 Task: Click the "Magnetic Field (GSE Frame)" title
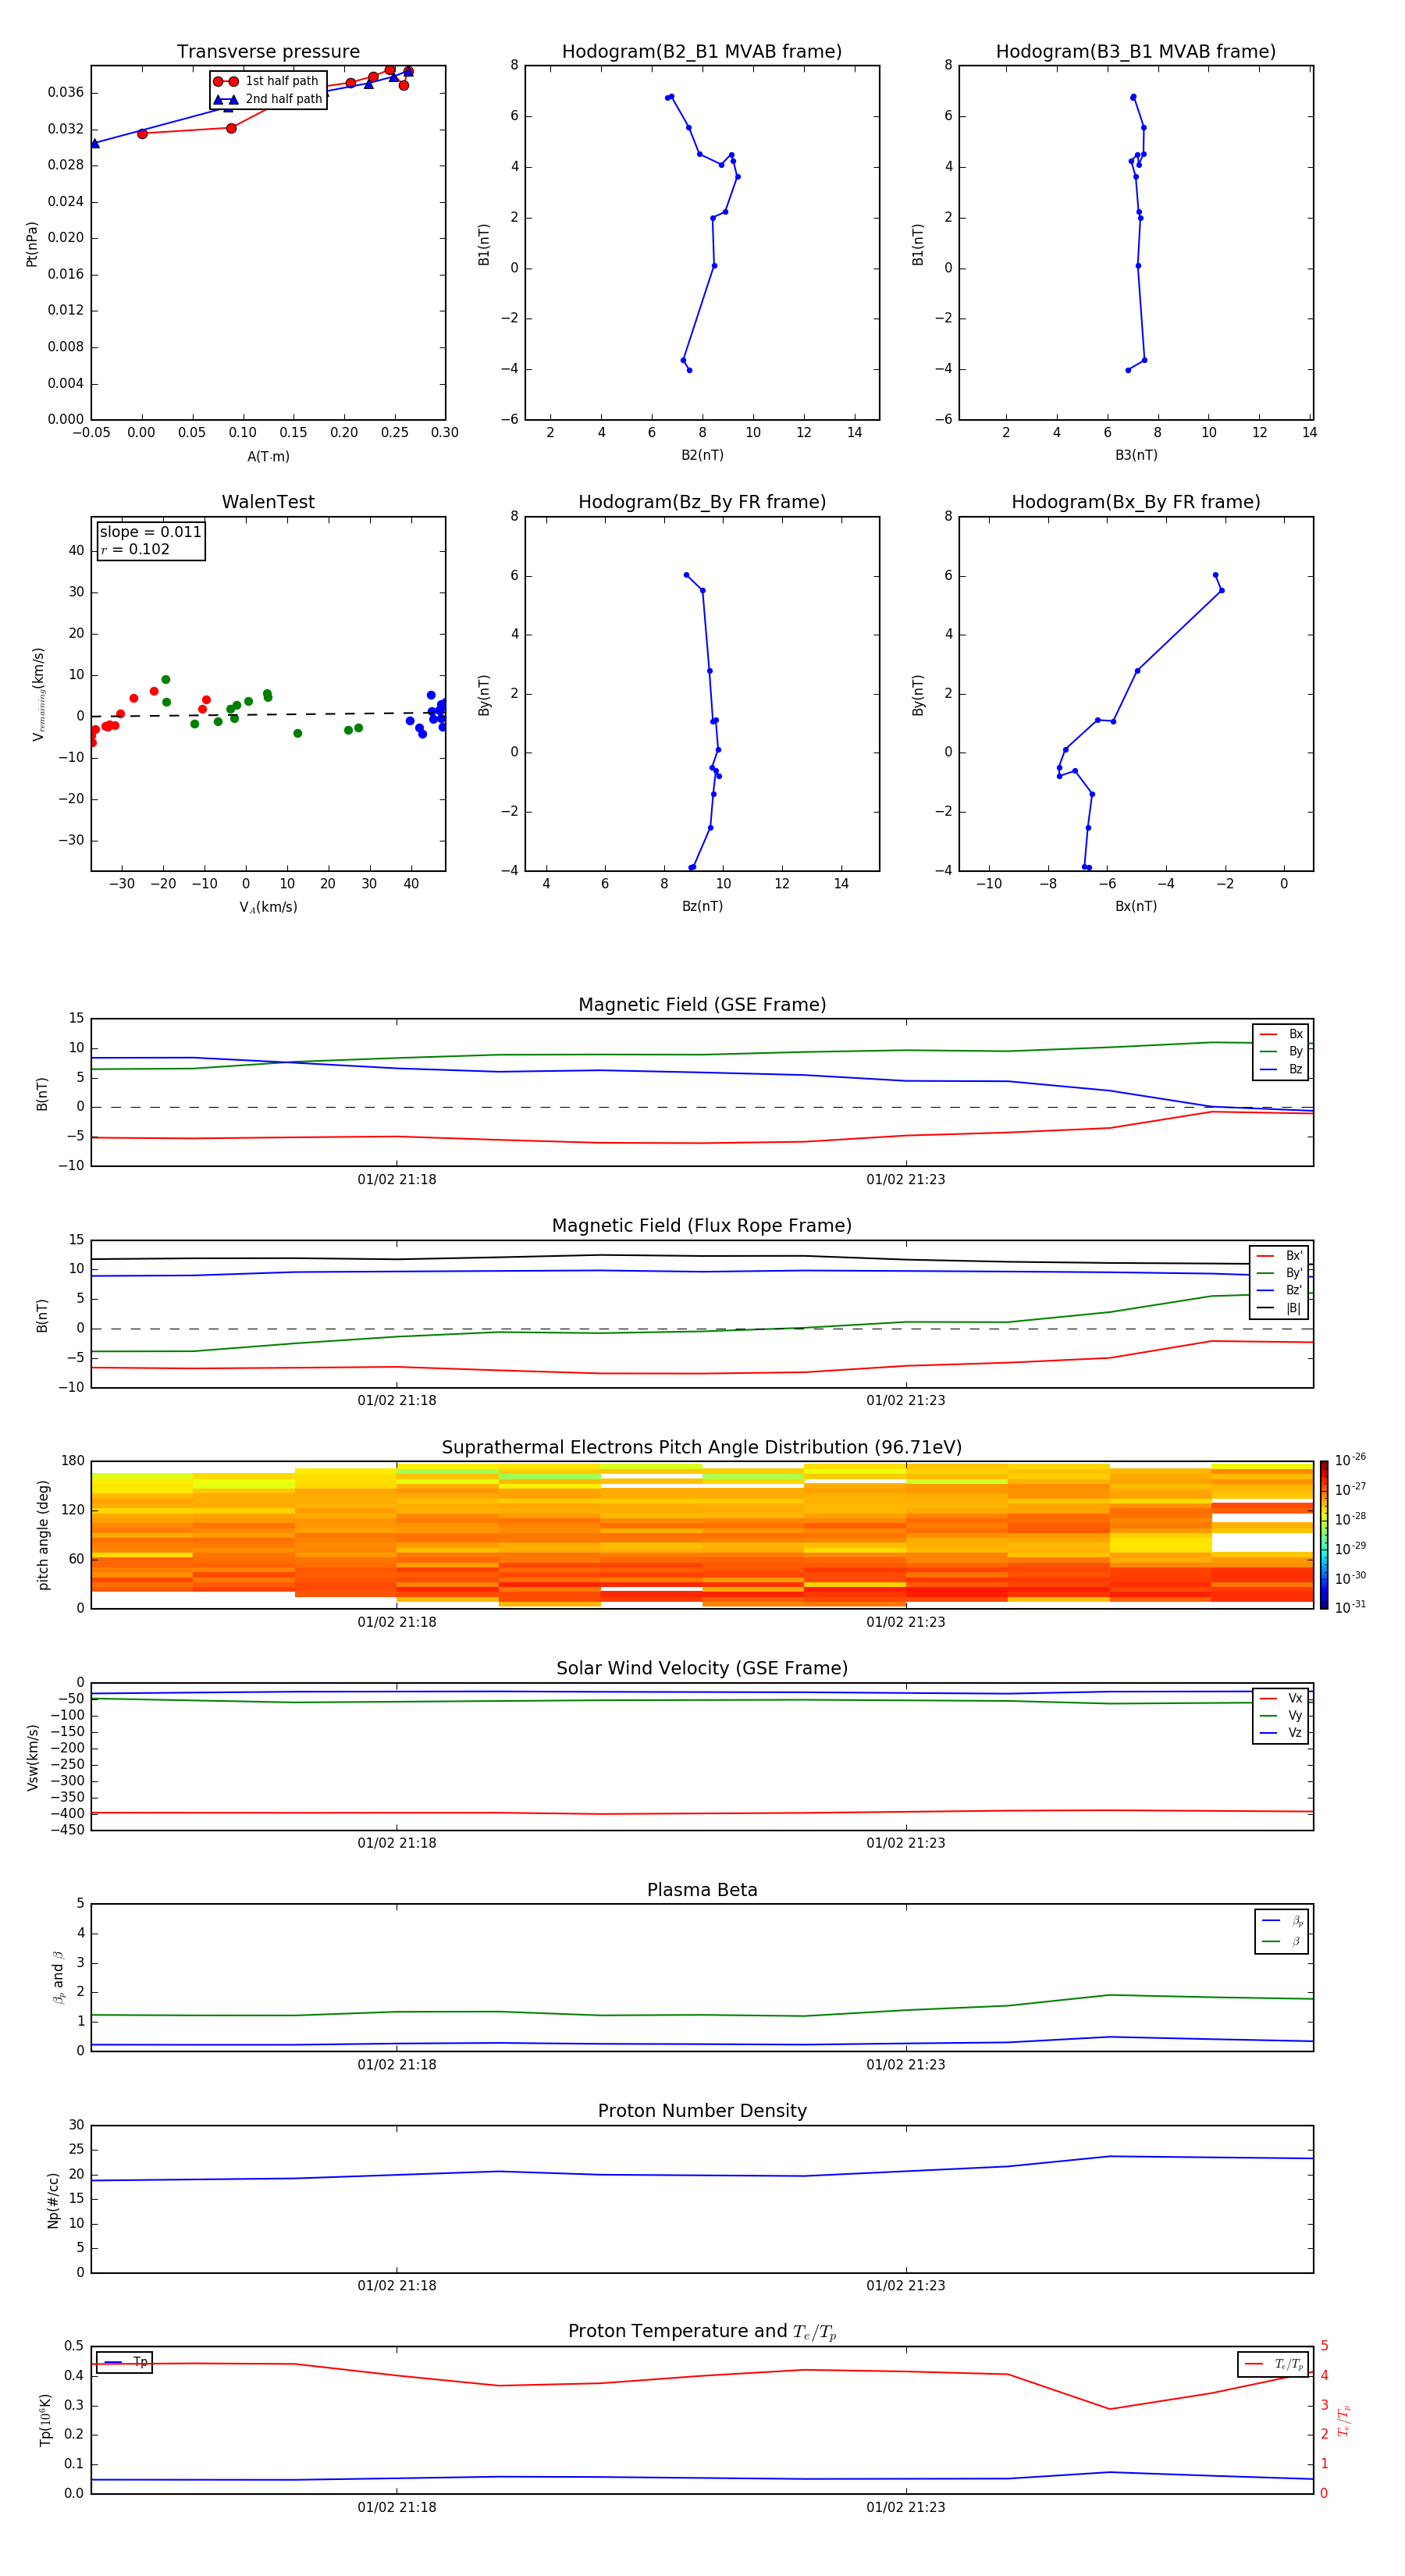coord(702,1005)
